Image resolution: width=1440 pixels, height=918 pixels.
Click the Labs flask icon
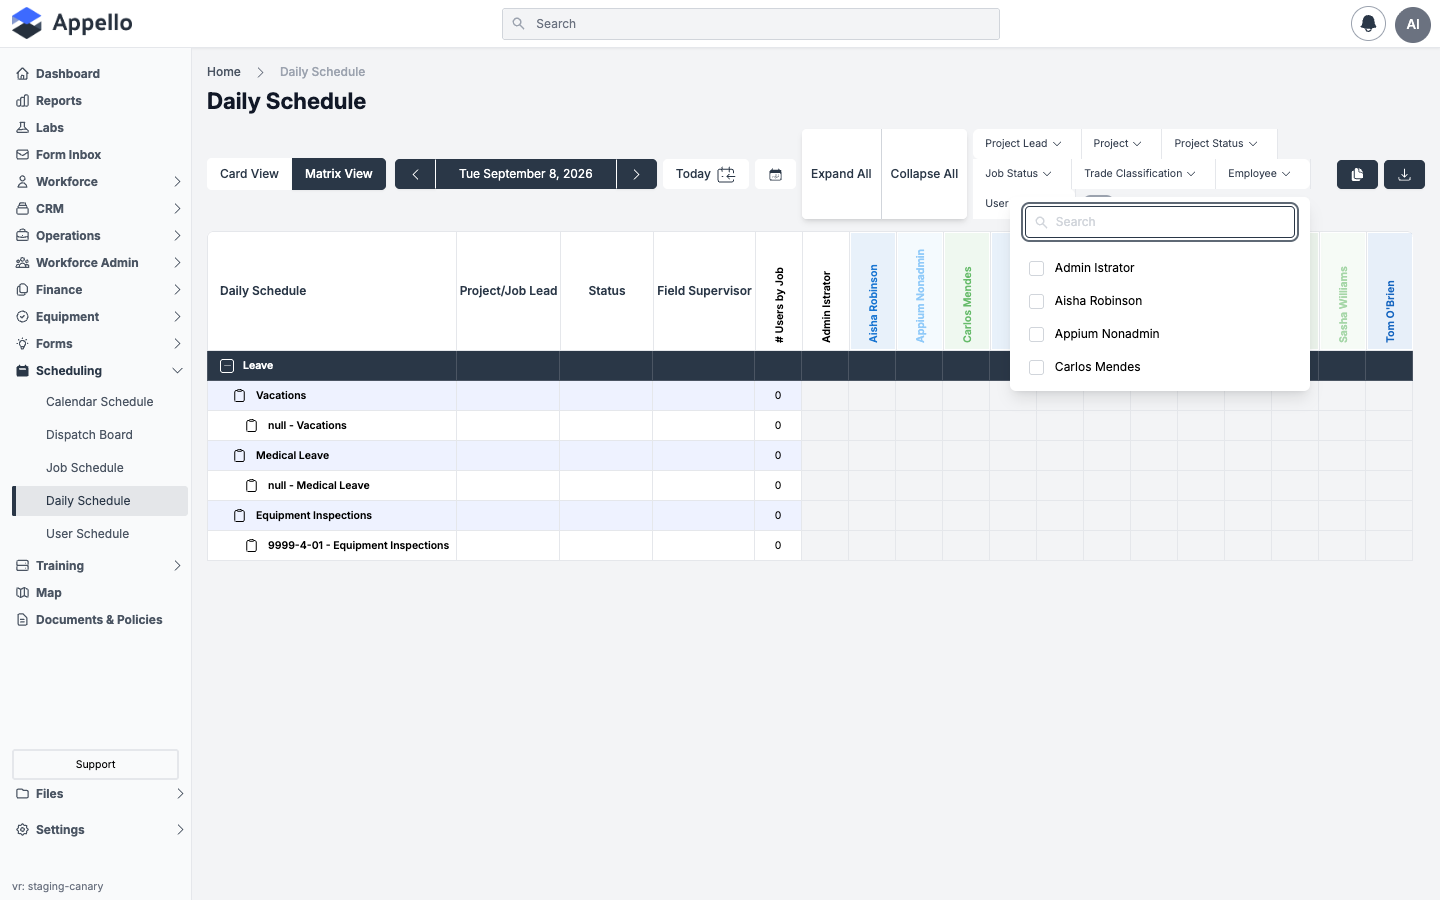click(22, 128)
